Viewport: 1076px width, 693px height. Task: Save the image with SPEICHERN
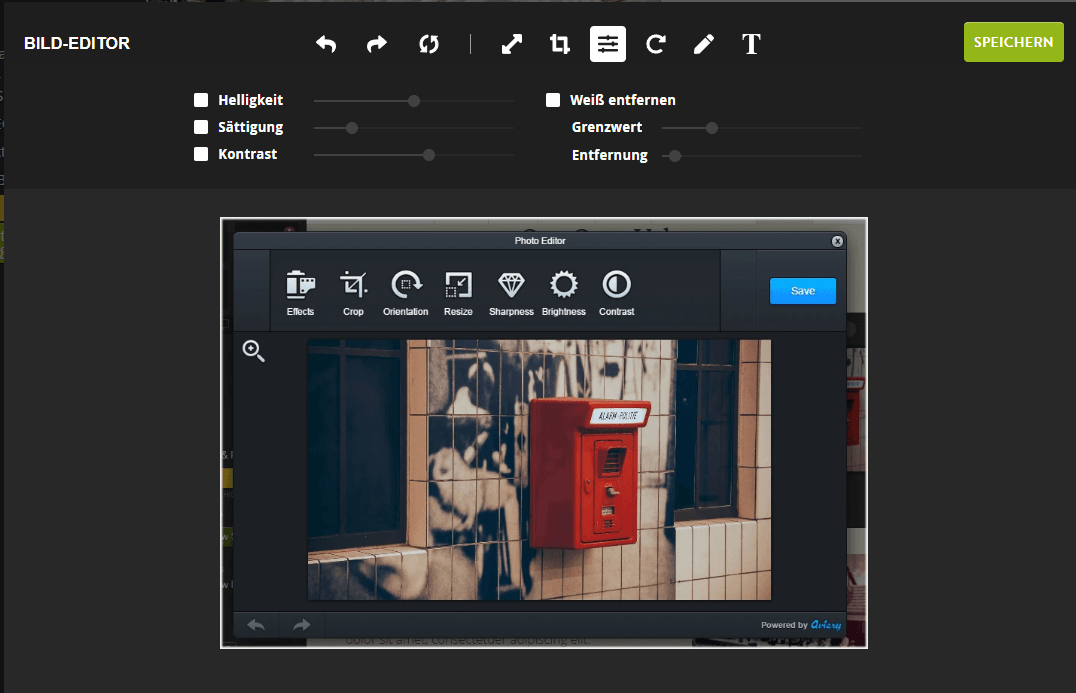pyautogui.click(x=1014, y=43)
